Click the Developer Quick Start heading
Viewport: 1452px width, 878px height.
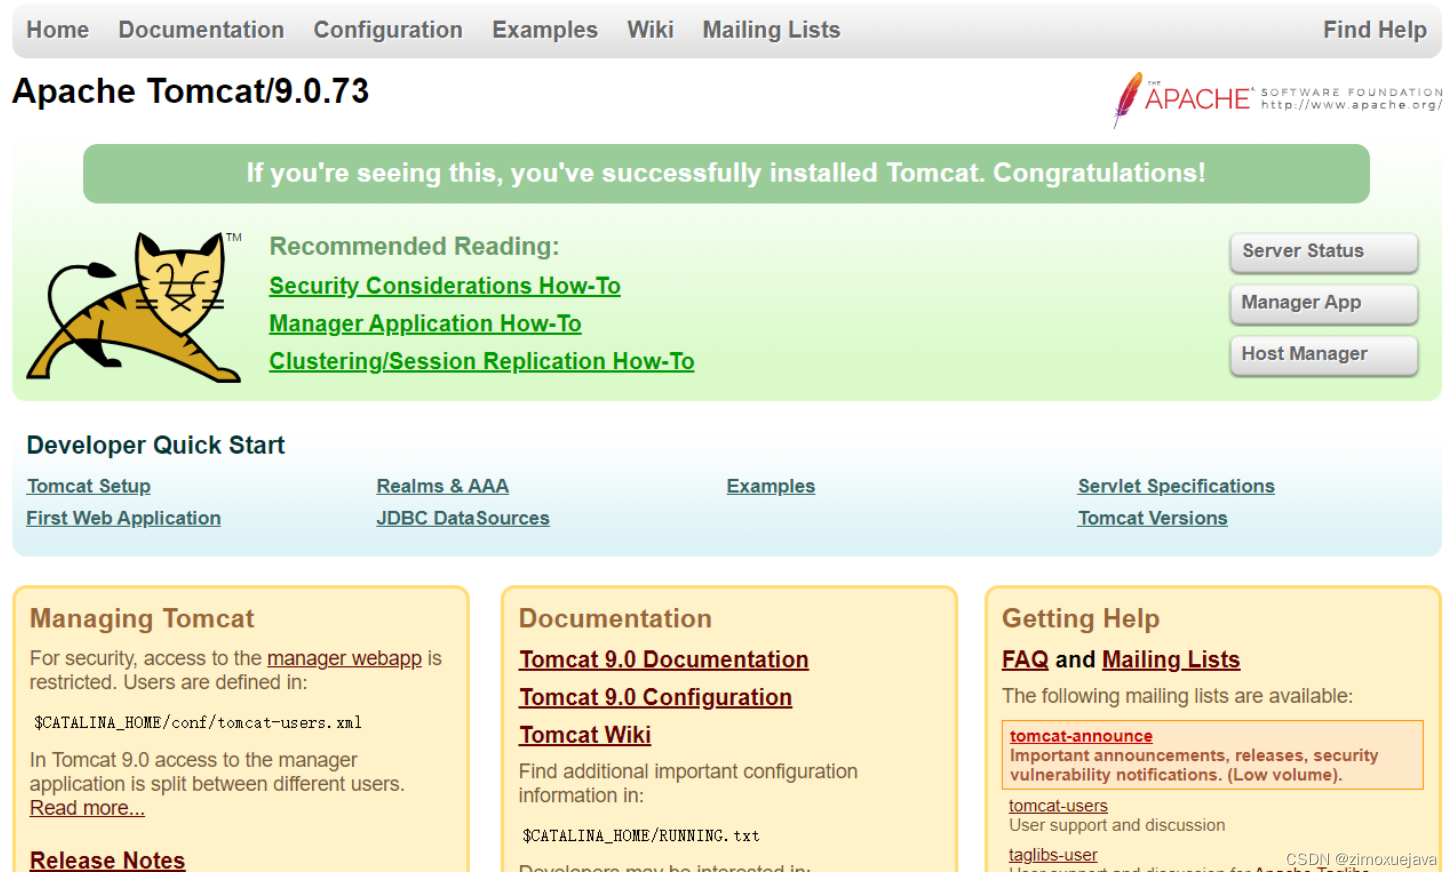(156, 445)
